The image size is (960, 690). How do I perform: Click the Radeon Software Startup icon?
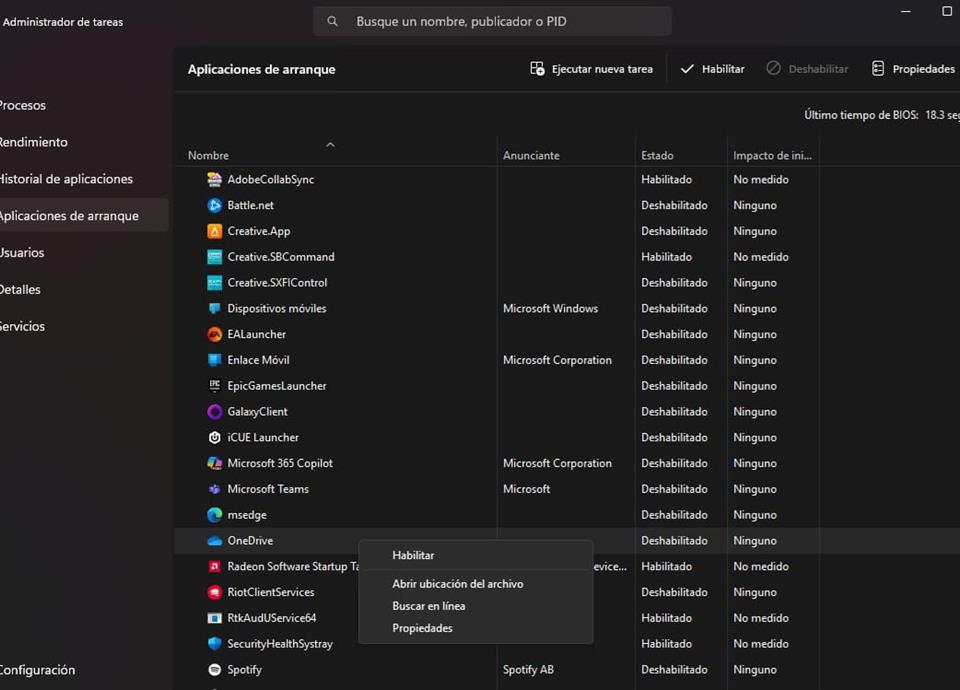[214, 567]
